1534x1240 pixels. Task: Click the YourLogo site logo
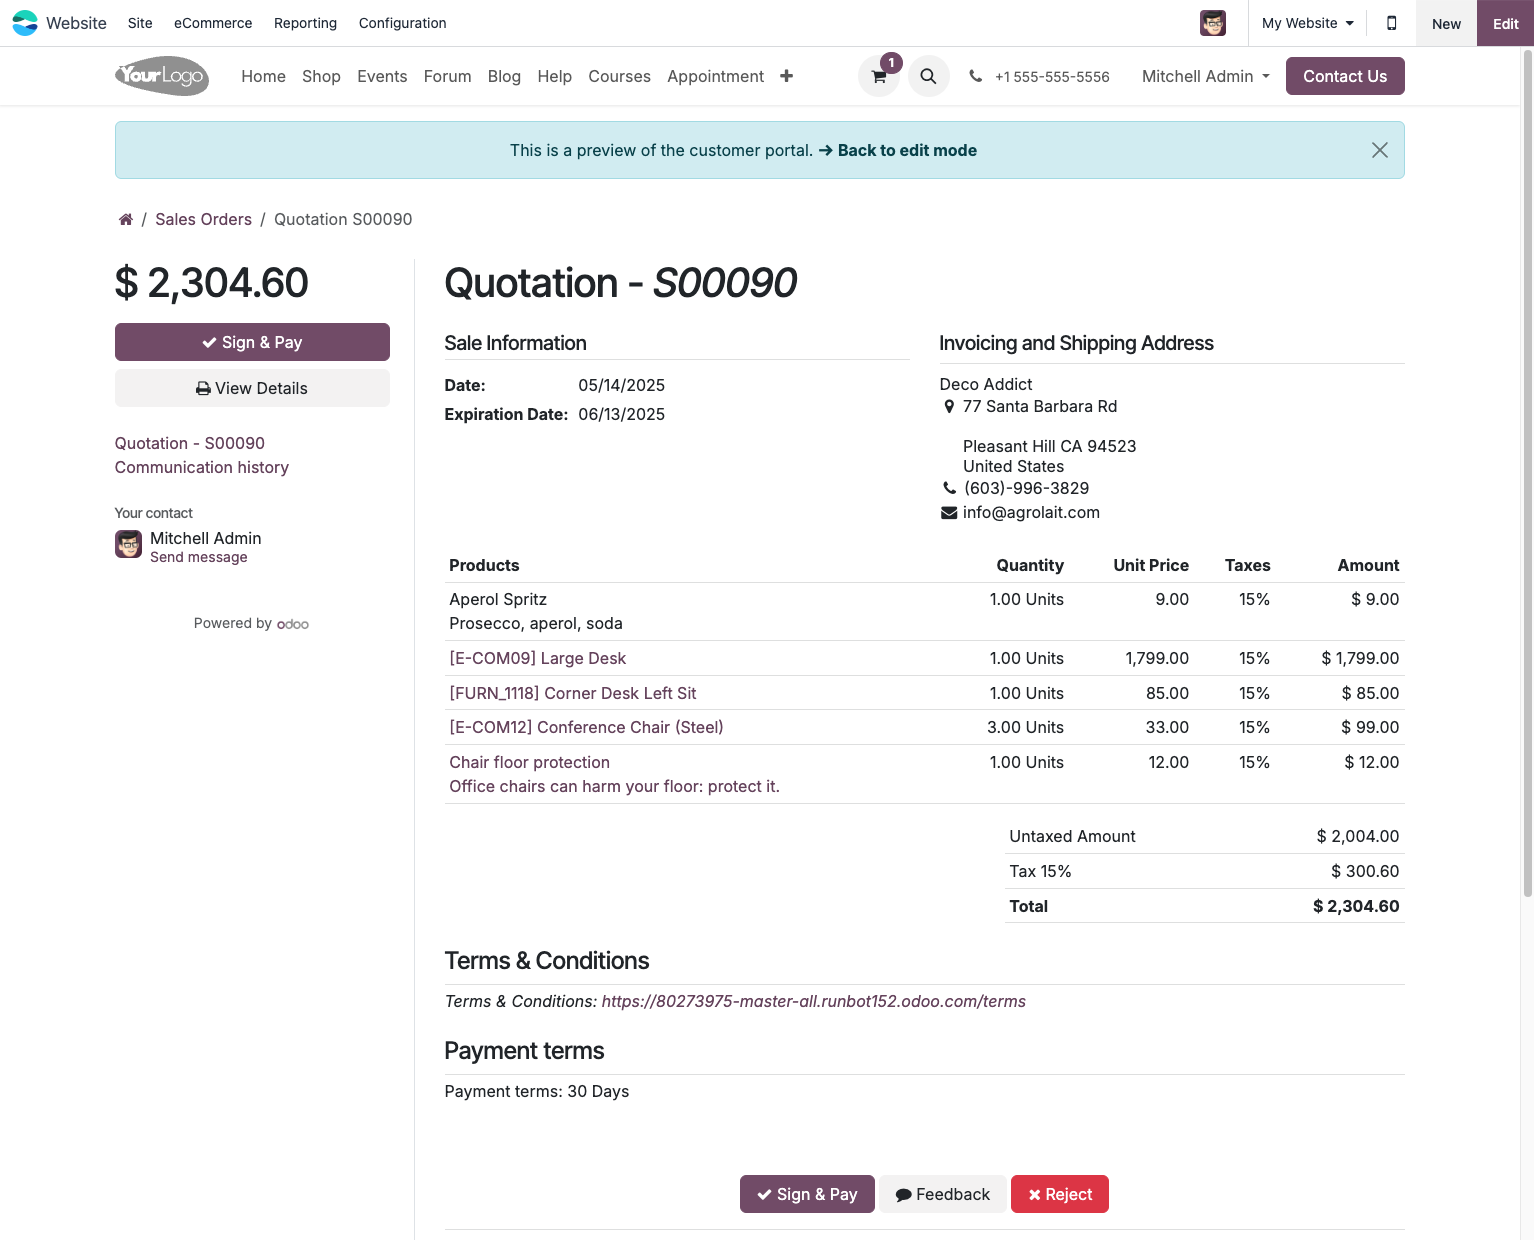[162, 76]
